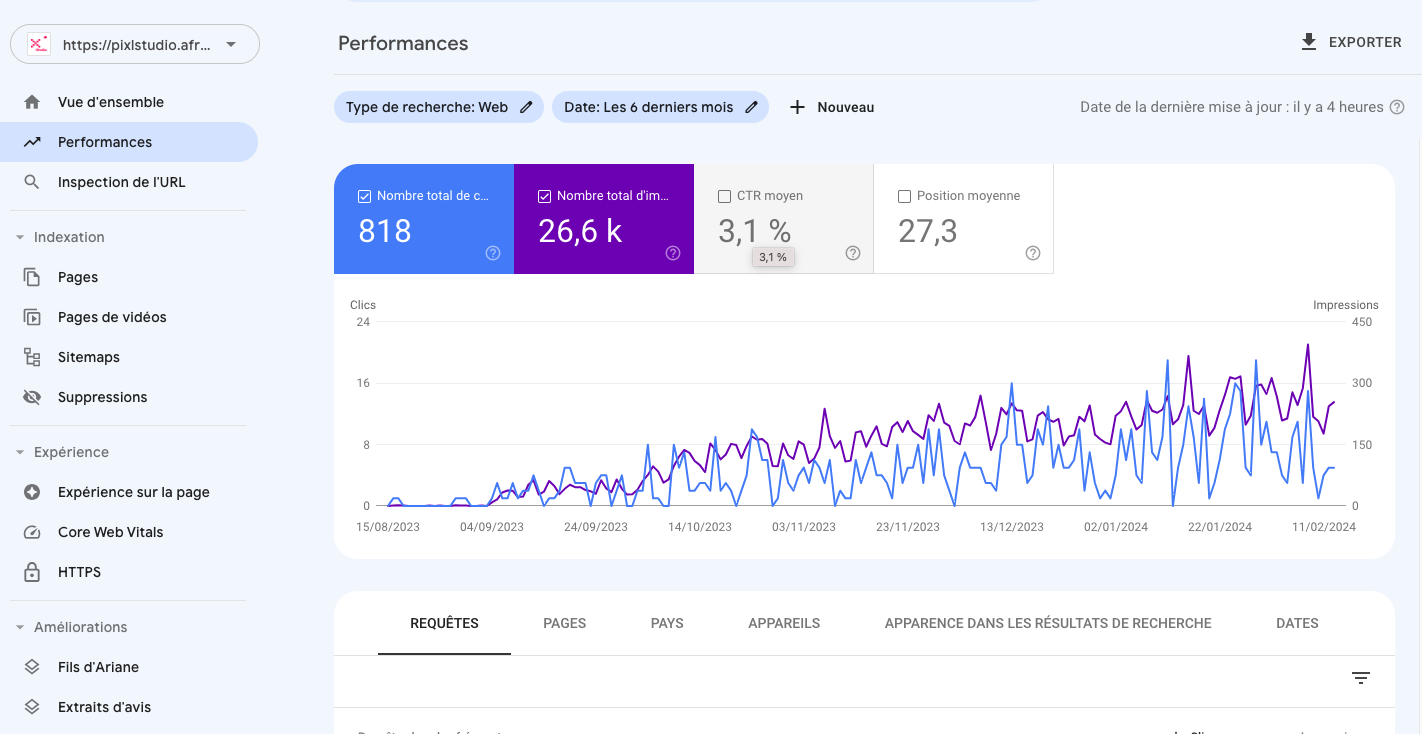Collapse the Indexation sidebar section
Viewport: 1422px width, 734px height.
20,237
